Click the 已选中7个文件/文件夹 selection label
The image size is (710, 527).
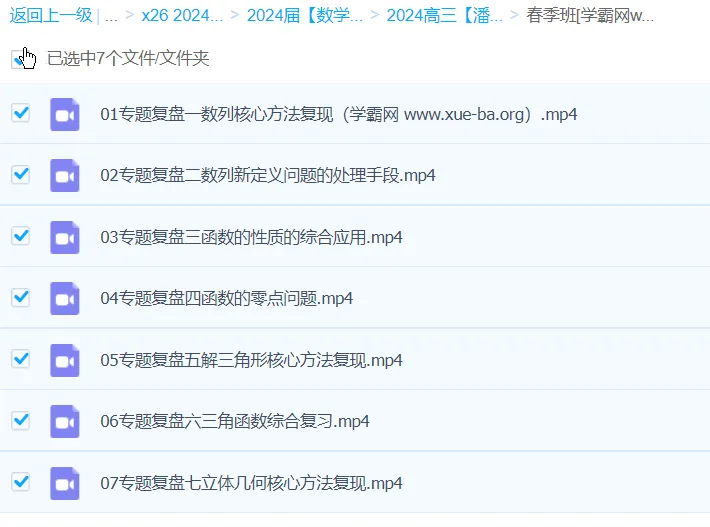[128, 58]
